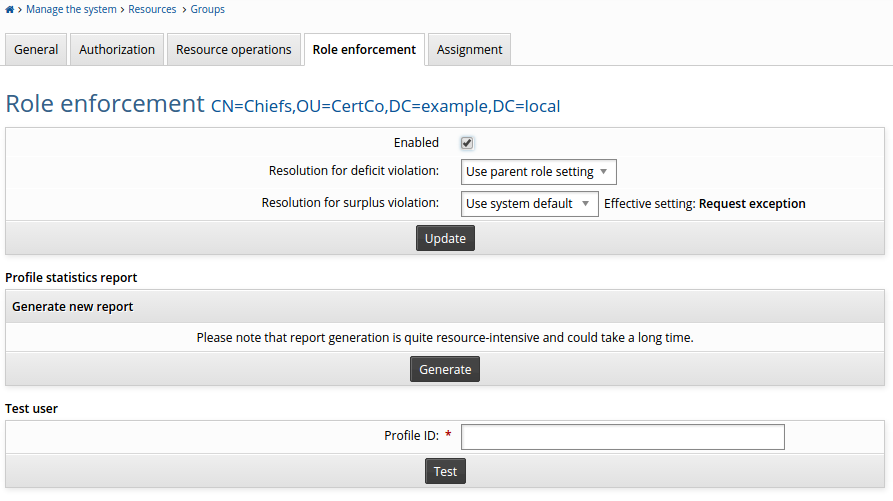
Task: Go to Resources breadcrumb link
Action: coord(152,10)
